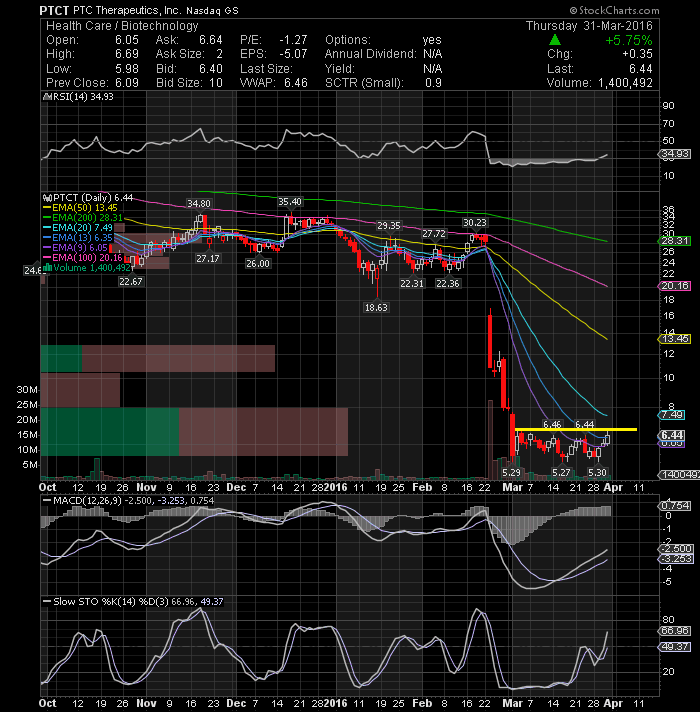Screen dimensions: 700x712
Task: Click the P/E value -1.27
Action: (x=293, y=40)
